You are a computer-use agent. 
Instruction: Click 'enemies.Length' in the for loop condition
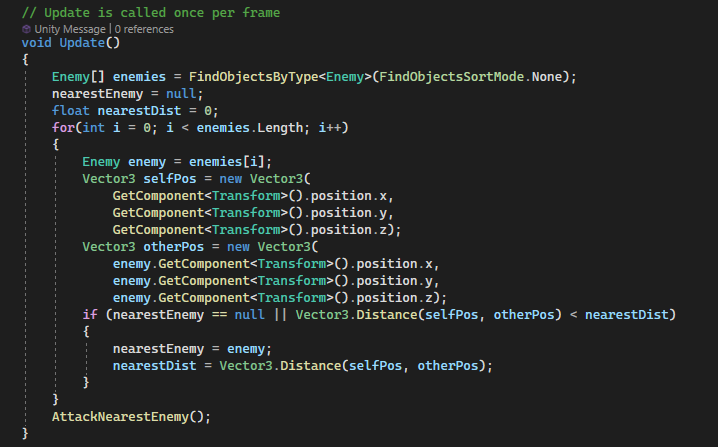coord(250,128)
